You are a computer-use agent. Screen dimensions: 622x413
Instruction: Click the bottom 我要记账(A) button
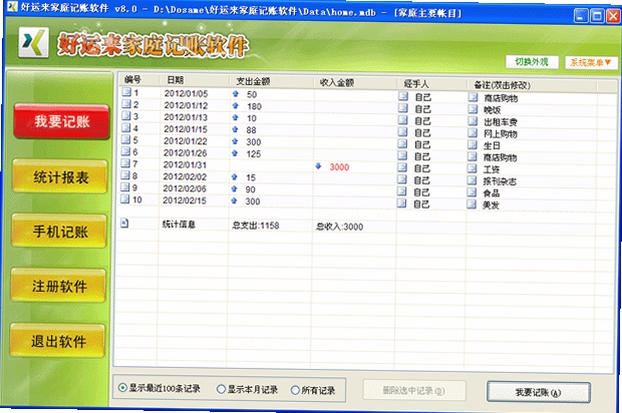pyautogui.click(x=538, y=392)
